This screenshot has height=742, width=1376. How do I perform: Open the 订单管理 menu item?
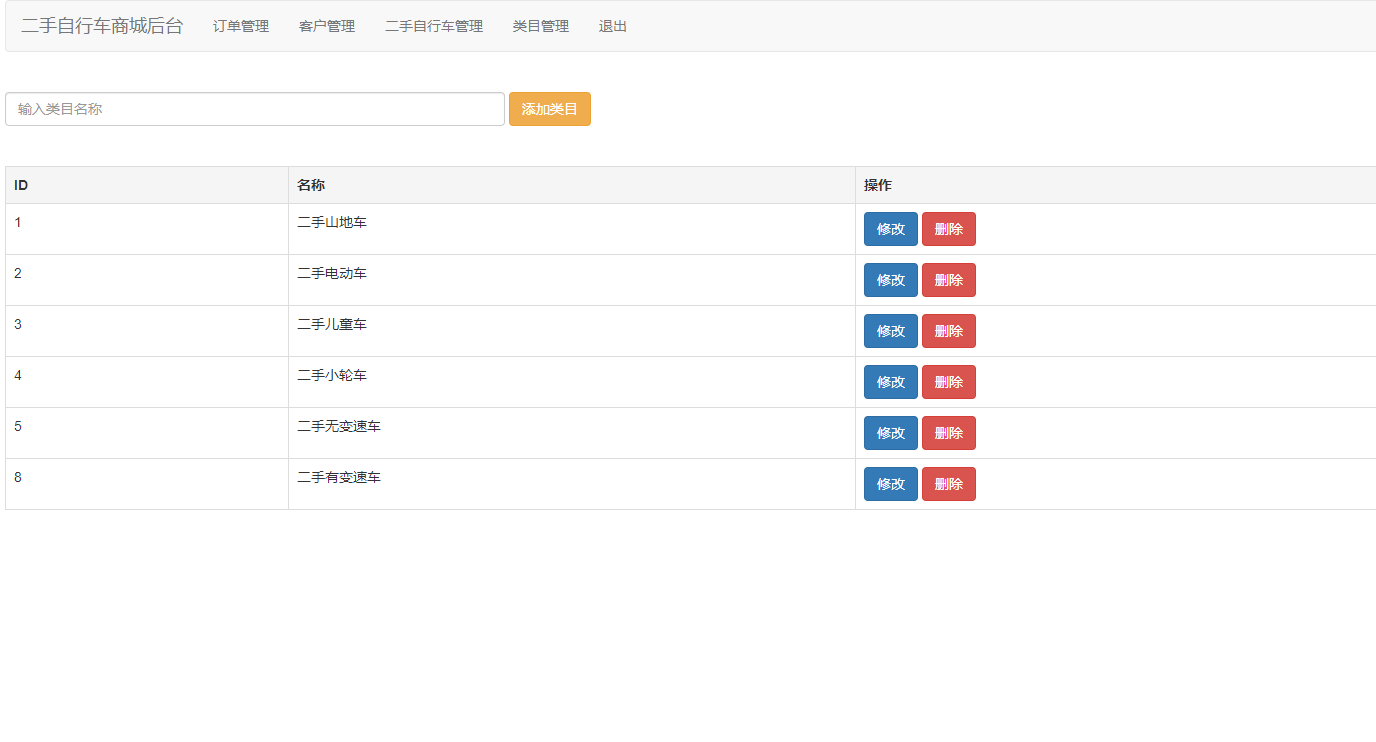240,26
